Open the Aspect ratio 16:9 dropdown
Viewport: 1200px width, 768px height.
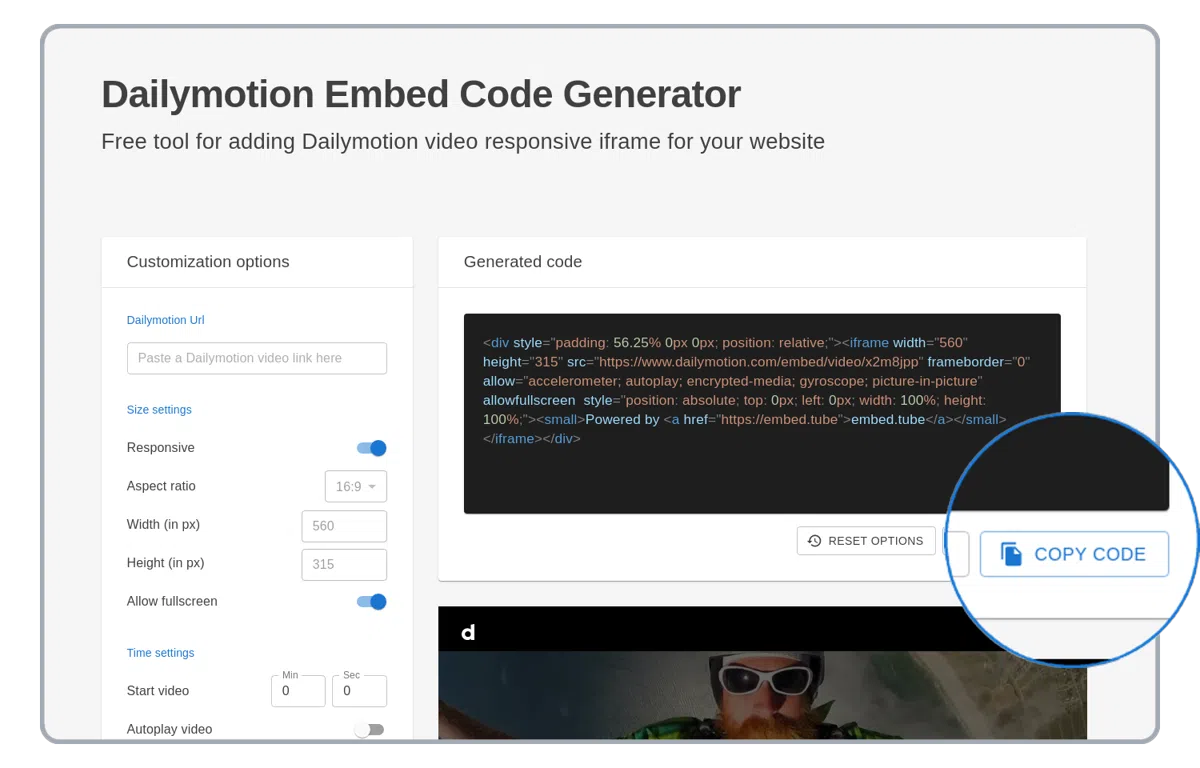(355, 487)
